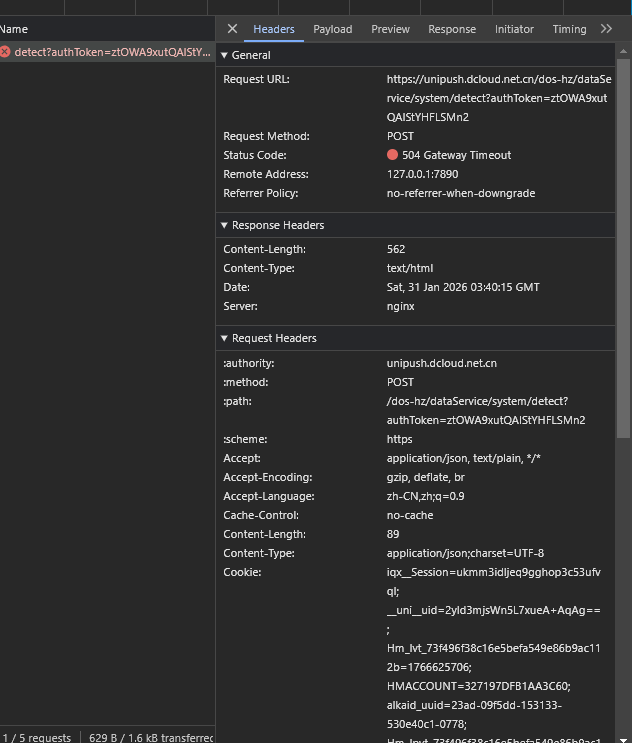Select the detect?authToken request row
The image size is (632, 743).
(112, 51)
